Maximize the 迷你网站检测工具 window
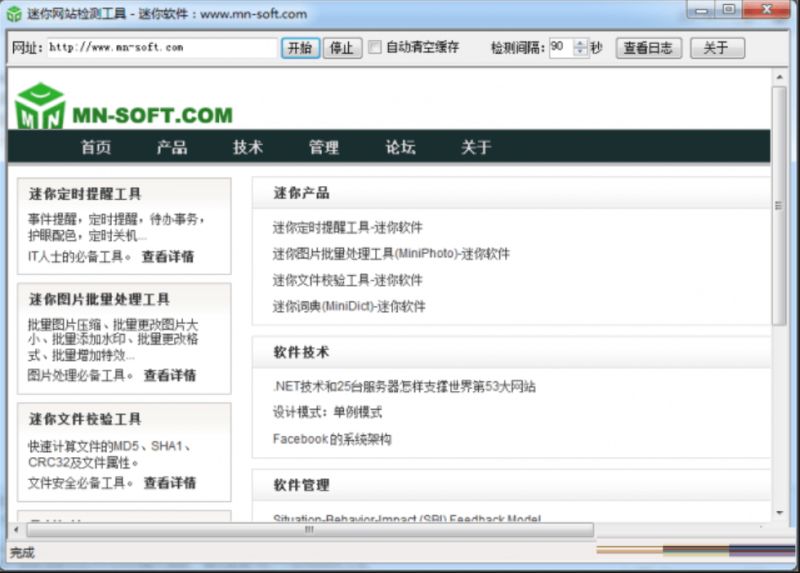Viewport: 800px width, 573px height. (x=730, y=10)
